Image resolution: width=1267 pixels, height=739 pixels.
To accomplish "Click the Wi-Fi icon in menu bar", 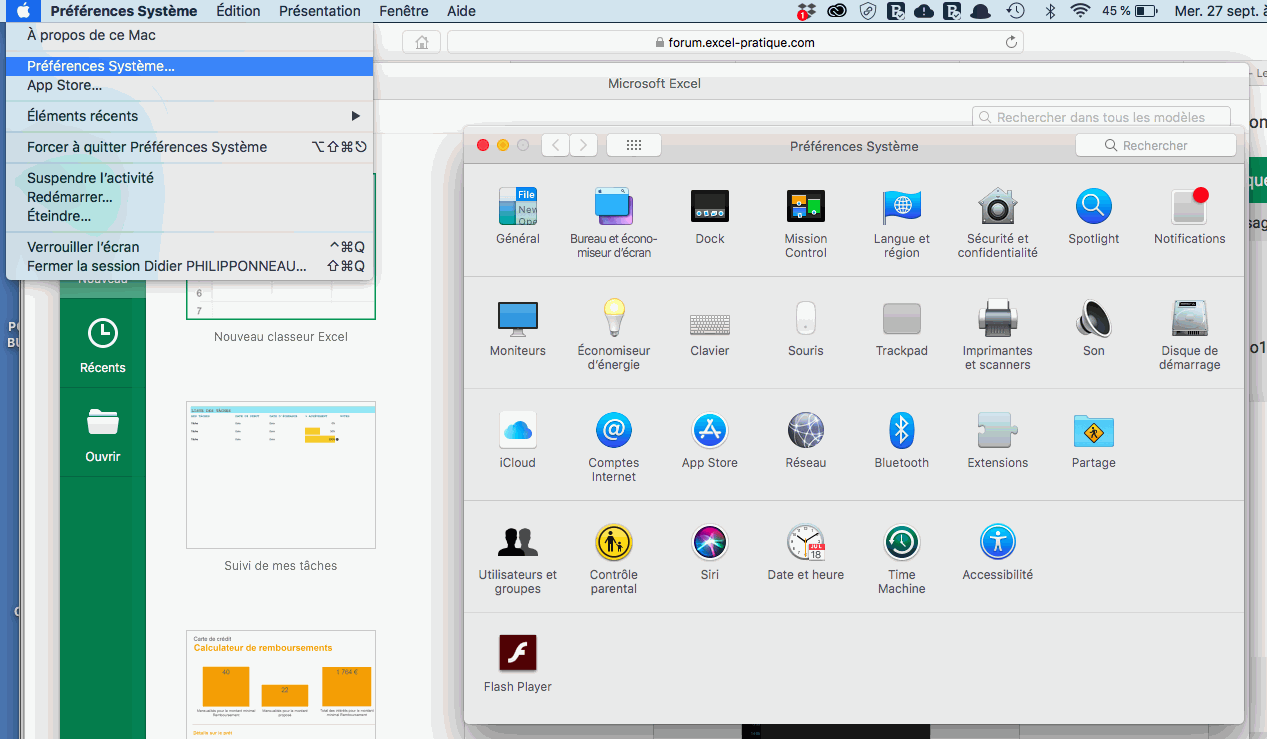I will coord(1079,11).
